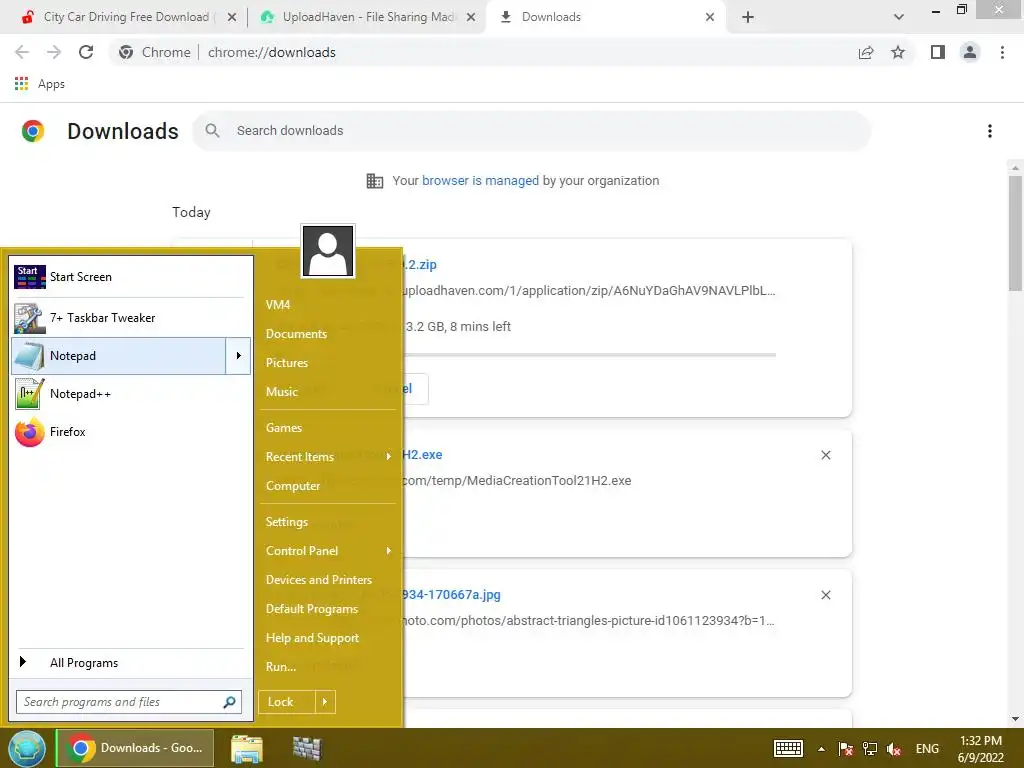The height and width of the screenshot is (768, 1024).
Task: Open the .zip download file link
Action: tap(420, 264)
